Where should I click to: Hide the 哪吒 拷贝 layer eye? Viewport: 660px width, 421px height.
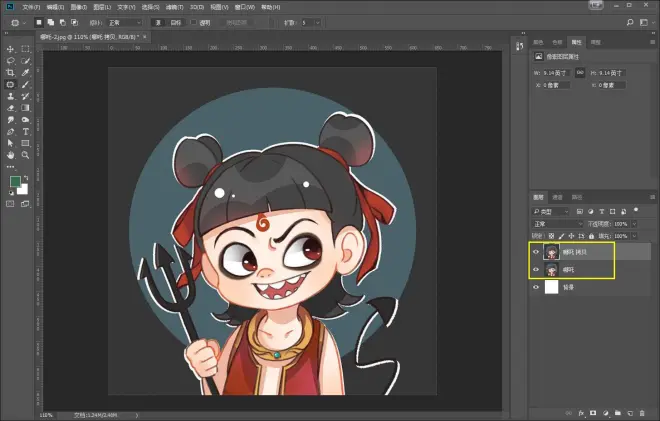point(536,252)
